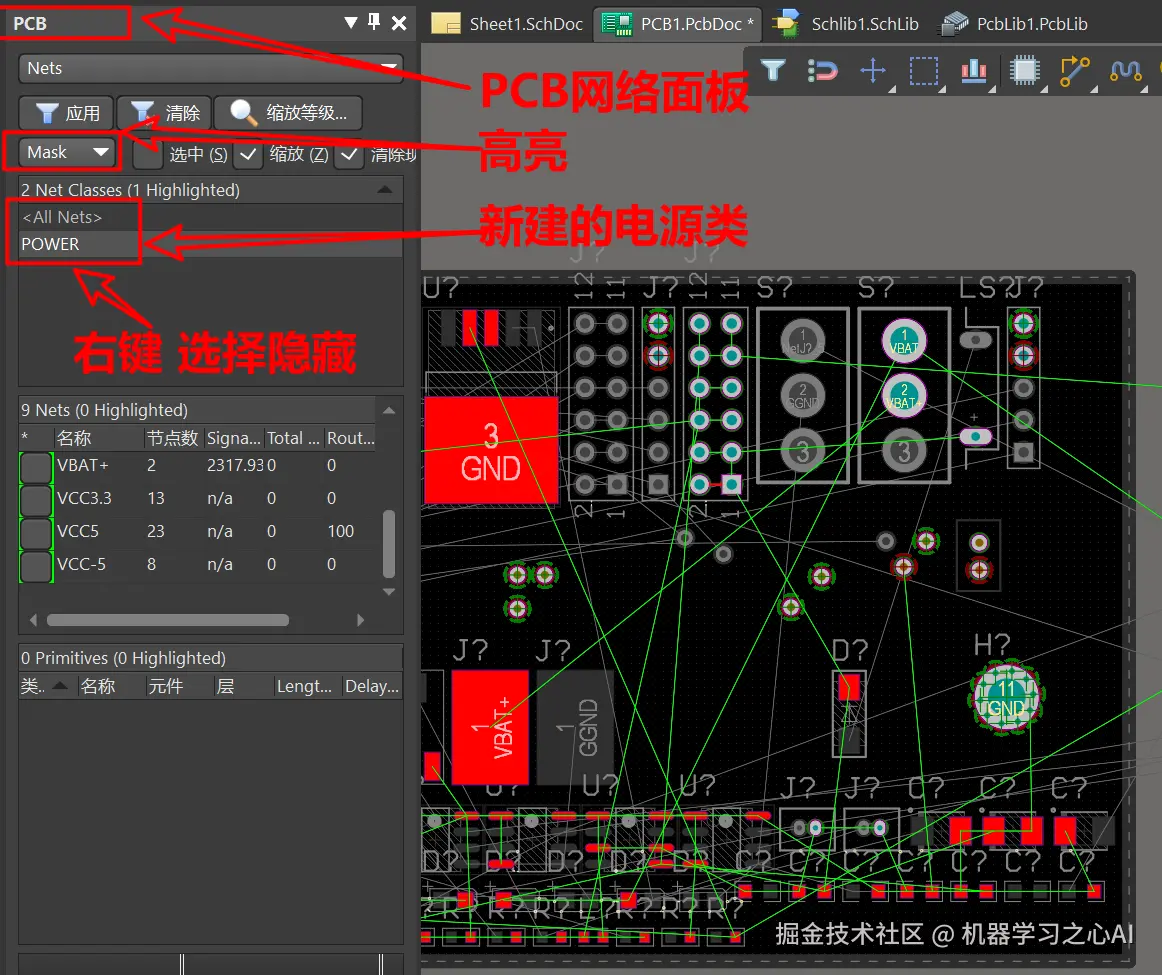The image size is (1162, 975).
Task: Pin the PCB panel open
Action: (x=372, y=22)
